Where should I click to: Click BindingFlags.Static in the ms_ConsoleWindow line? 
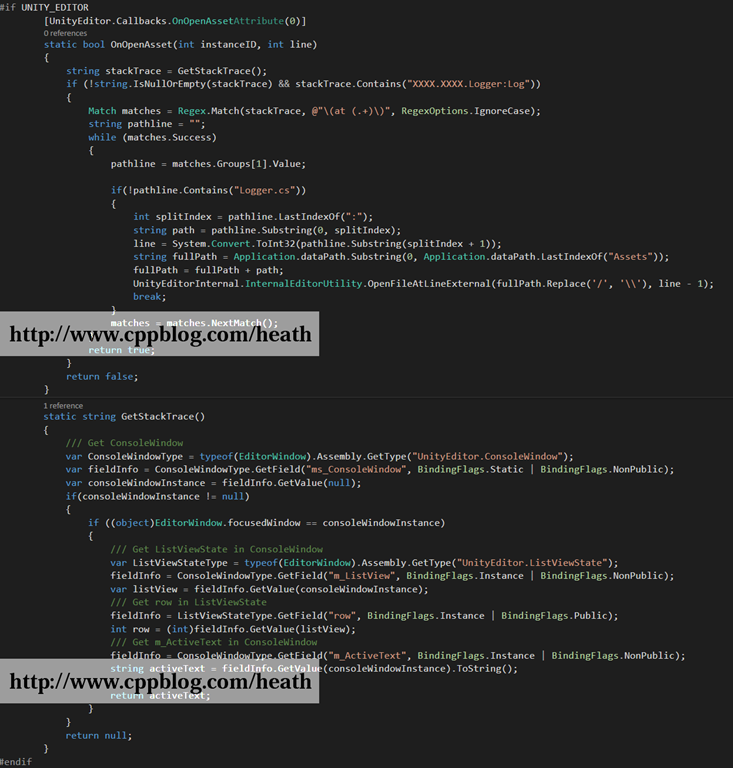tap(471, 469)
